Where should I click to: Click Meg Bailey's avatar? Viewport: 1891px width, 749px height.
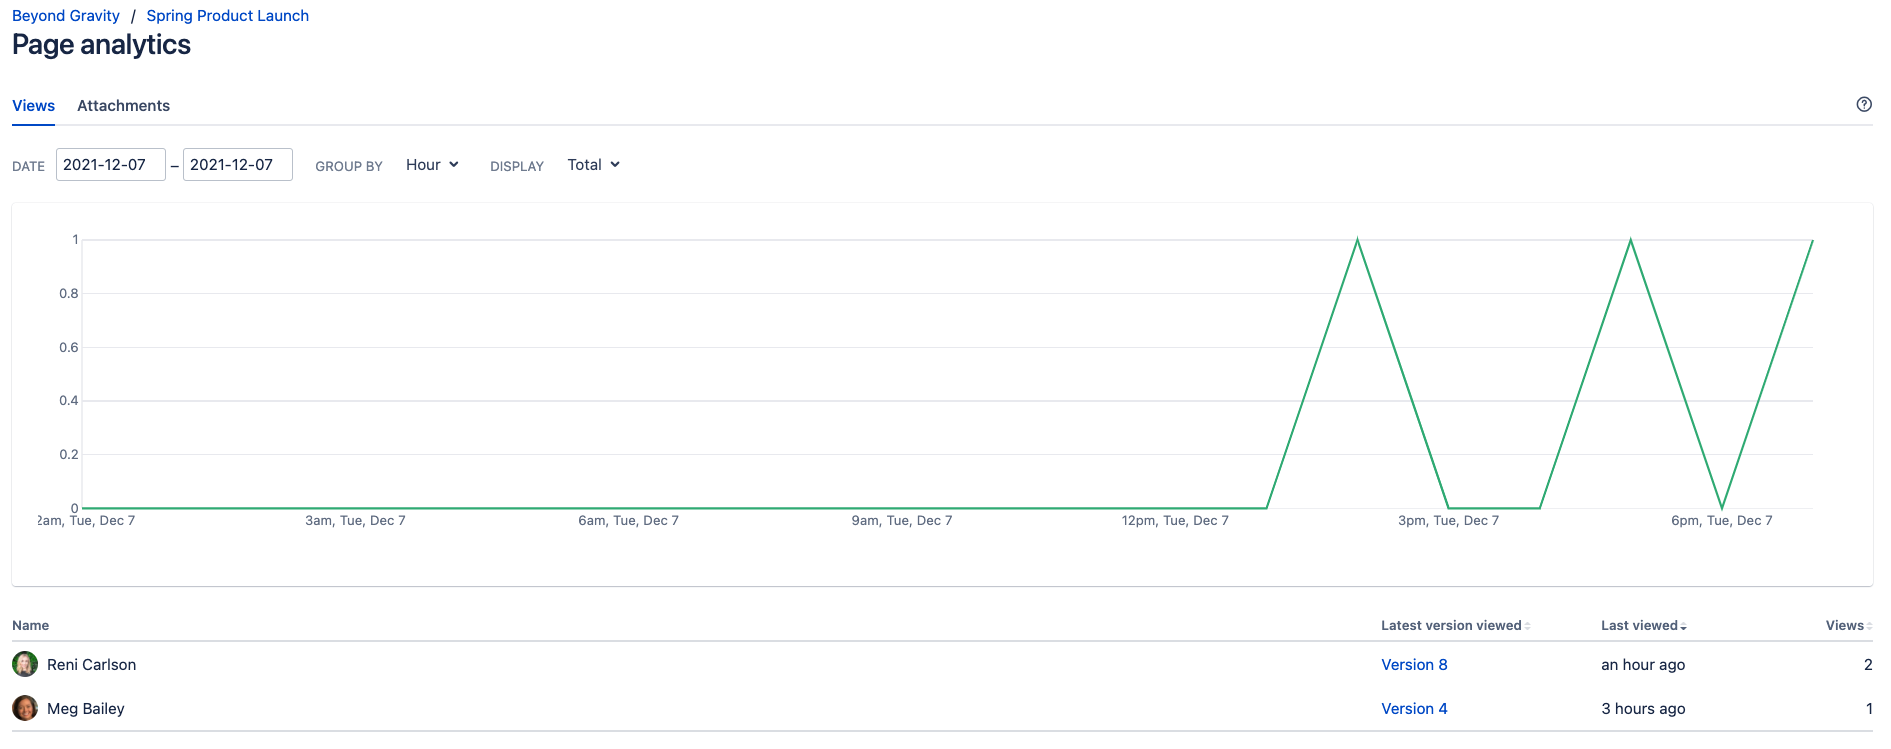point(25,708)
